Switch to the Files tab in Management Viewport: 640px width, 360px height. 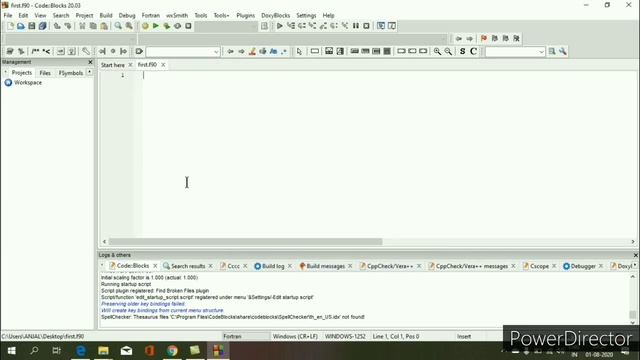[x=45, y=73]
